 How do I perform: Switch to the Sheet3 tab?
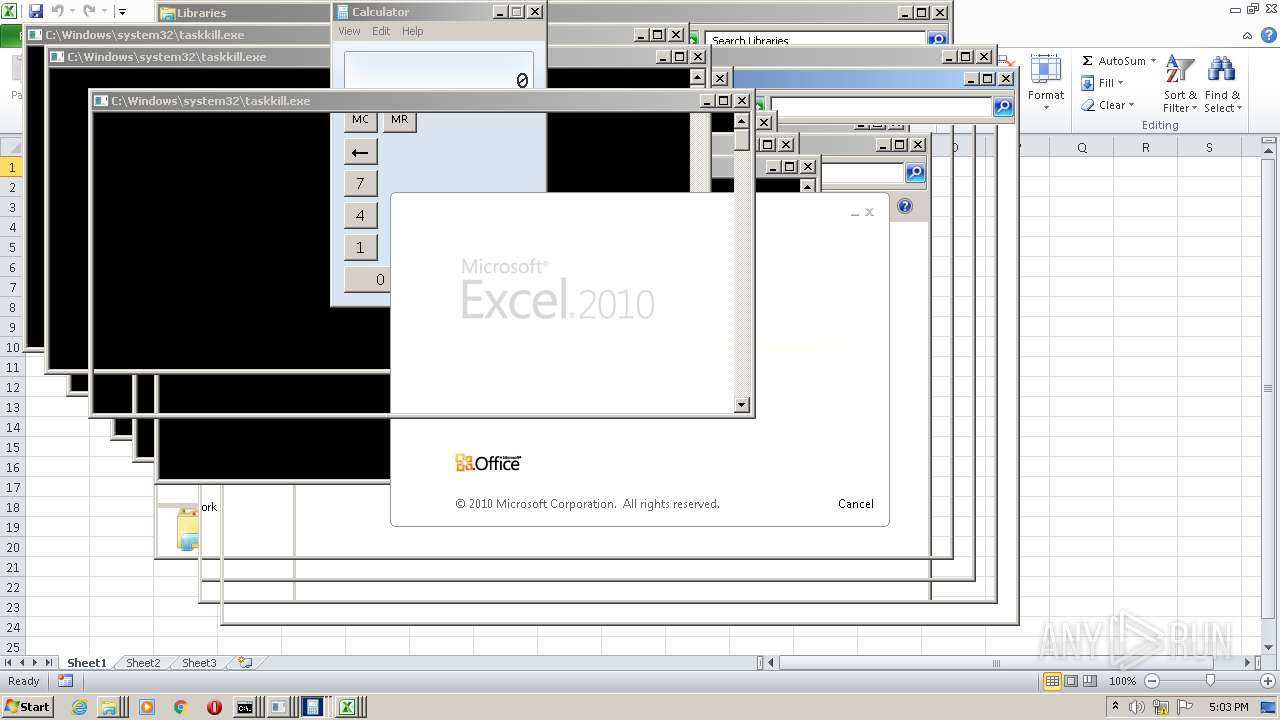click(199, 663)
